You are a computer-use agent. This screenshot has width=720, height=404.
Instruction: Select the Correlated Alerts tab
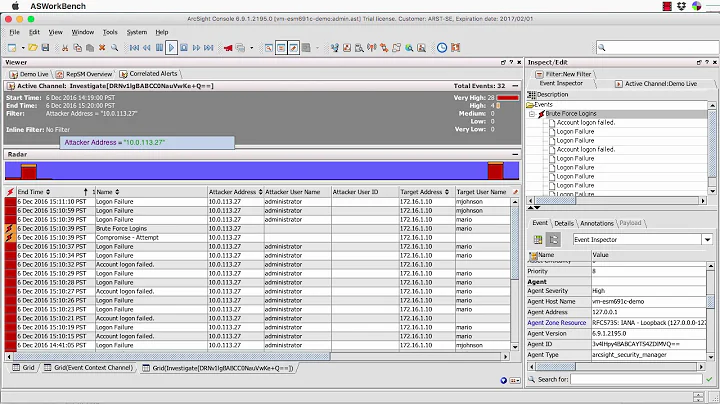click(149, 73)
